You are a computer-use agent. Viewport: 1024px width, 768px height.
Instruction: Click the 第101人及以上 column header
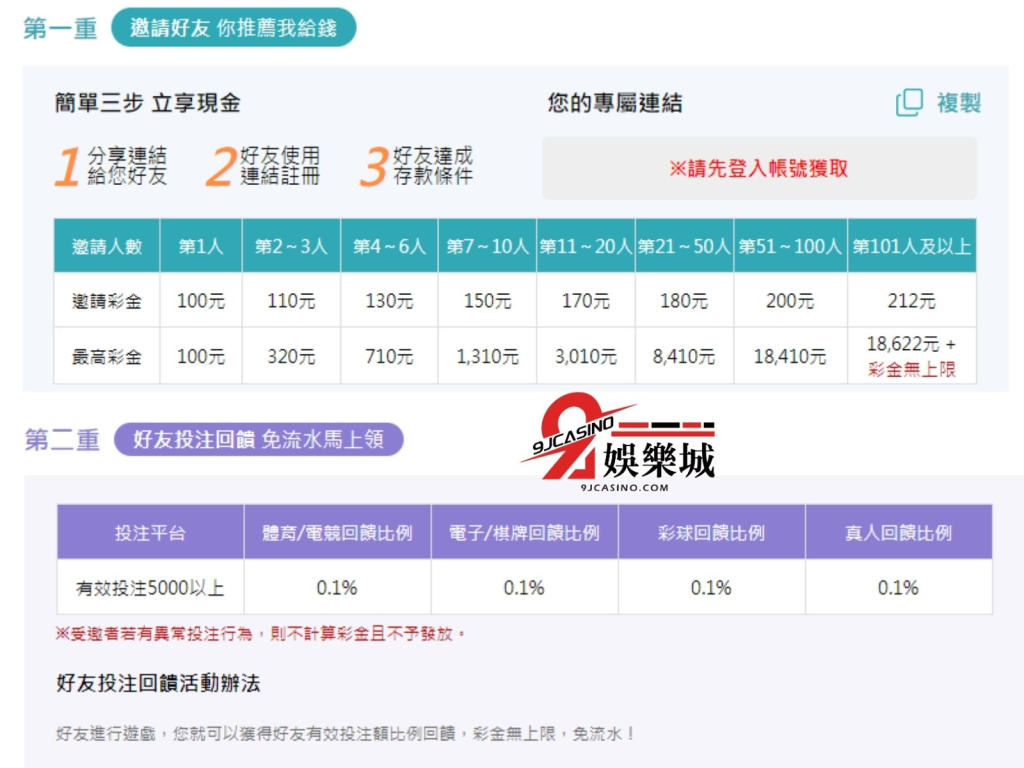pyautogui.click(x=913, y=247)
